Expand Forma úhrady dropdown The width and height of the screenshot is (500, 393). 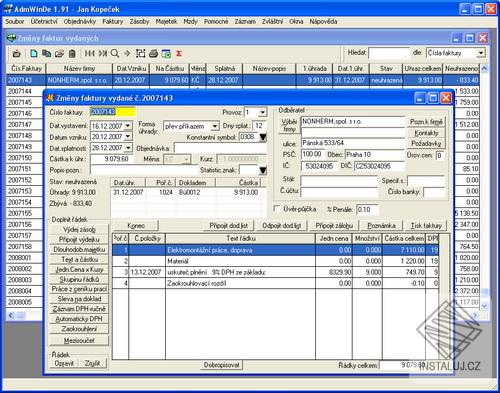pos(215,126)
